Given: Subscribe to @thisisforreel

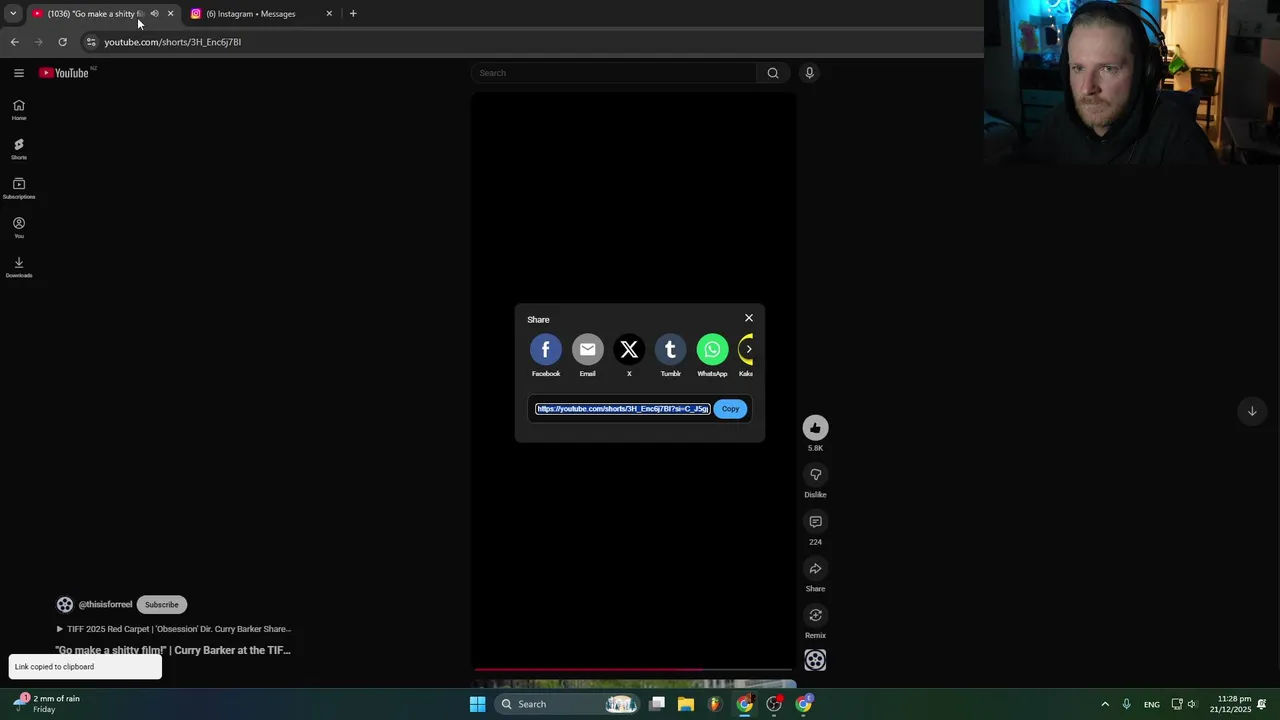Looking at the screenshot, I should pyautogui.click(x=162, y=604).
